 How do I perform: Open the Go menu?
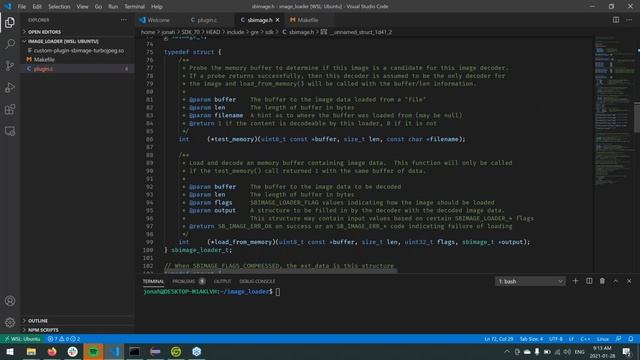98,7
